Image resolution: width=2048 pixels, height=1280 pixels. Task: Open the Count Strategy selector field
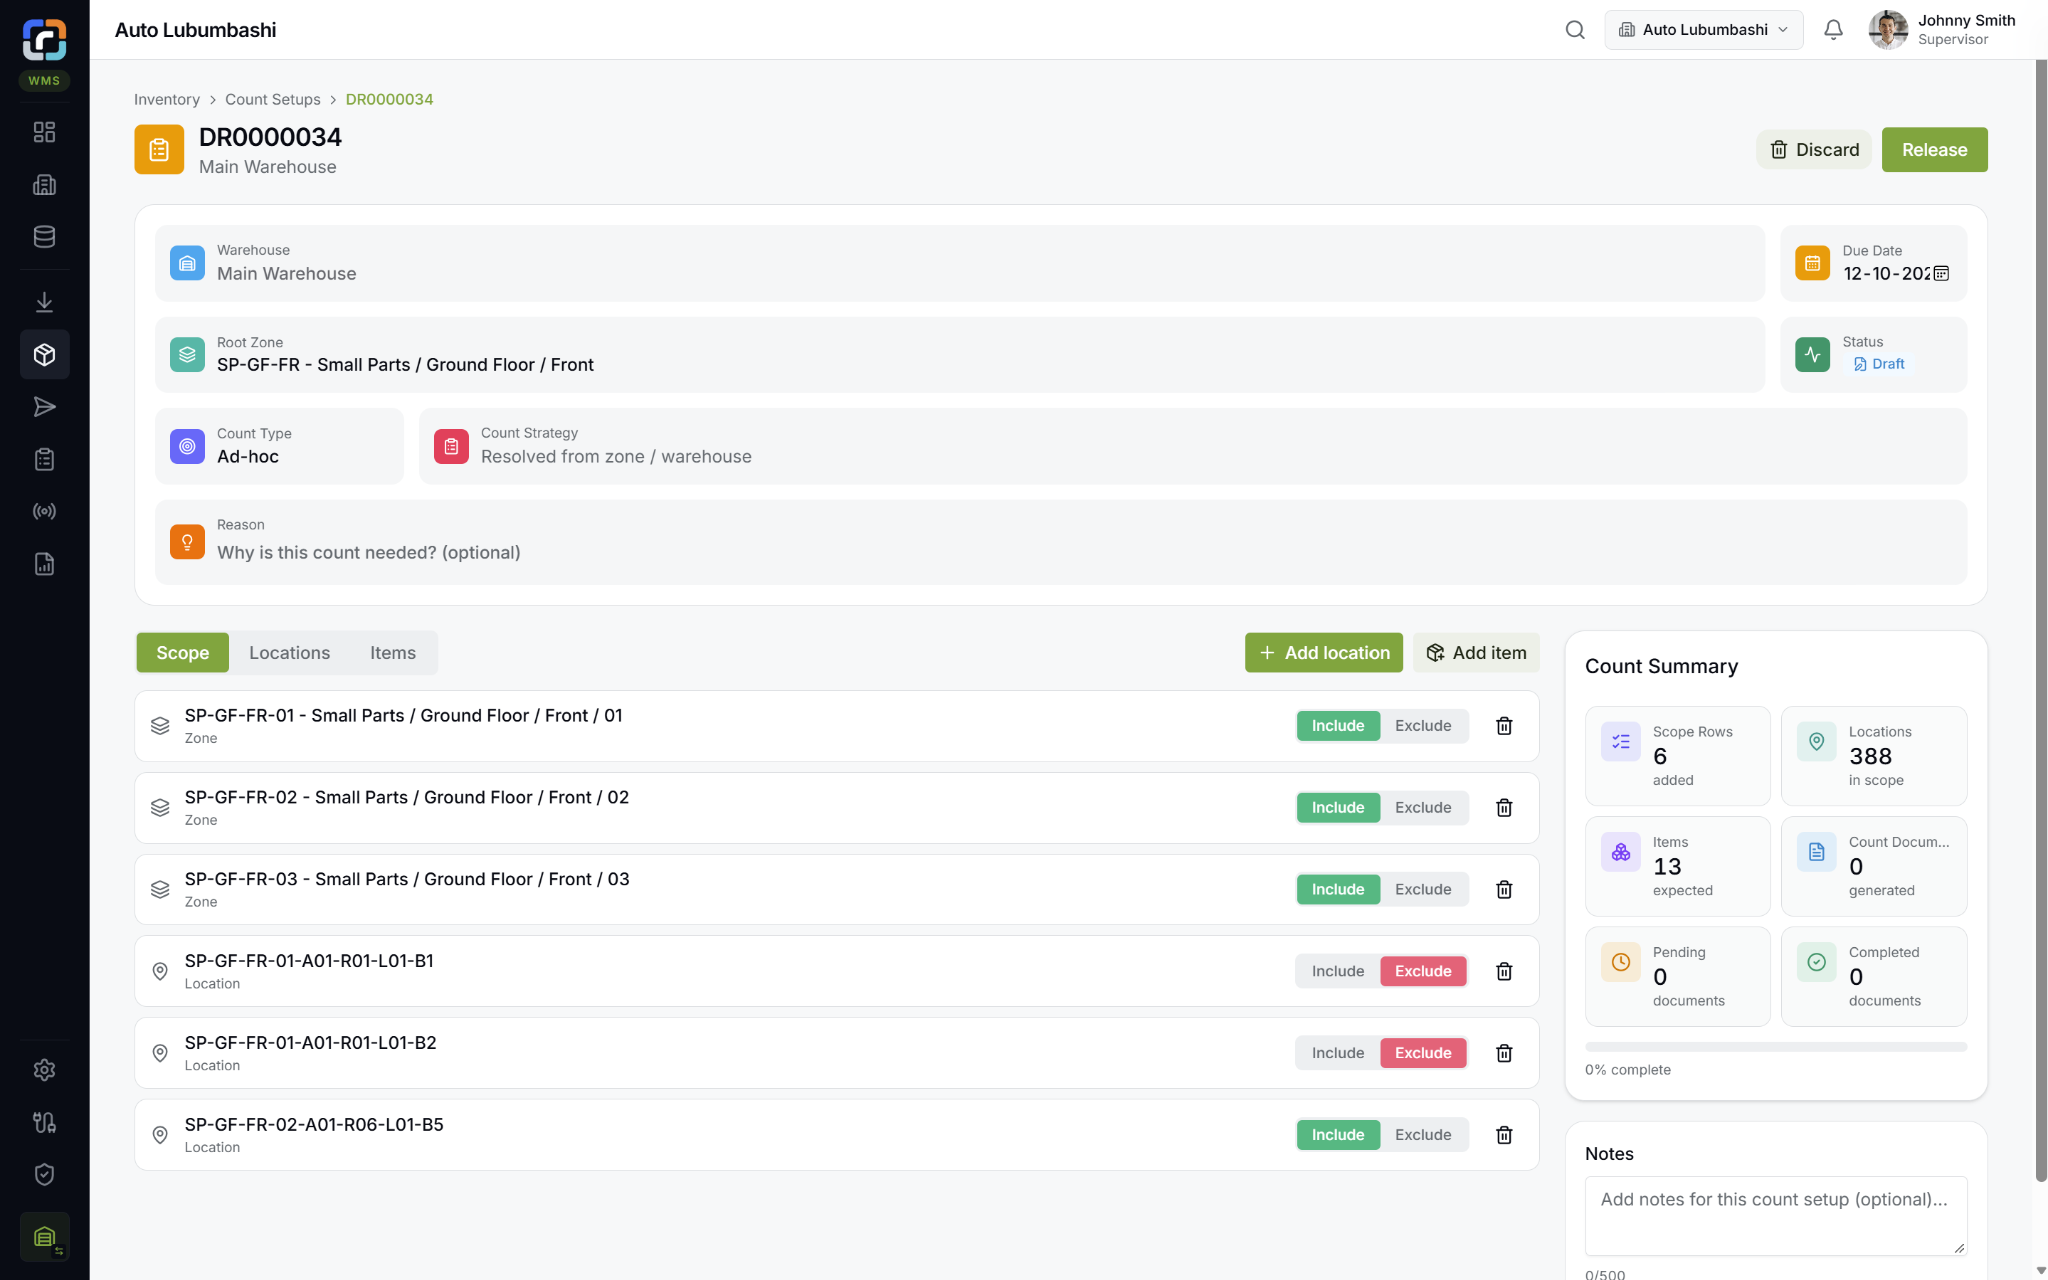[x=1193, y=446]
